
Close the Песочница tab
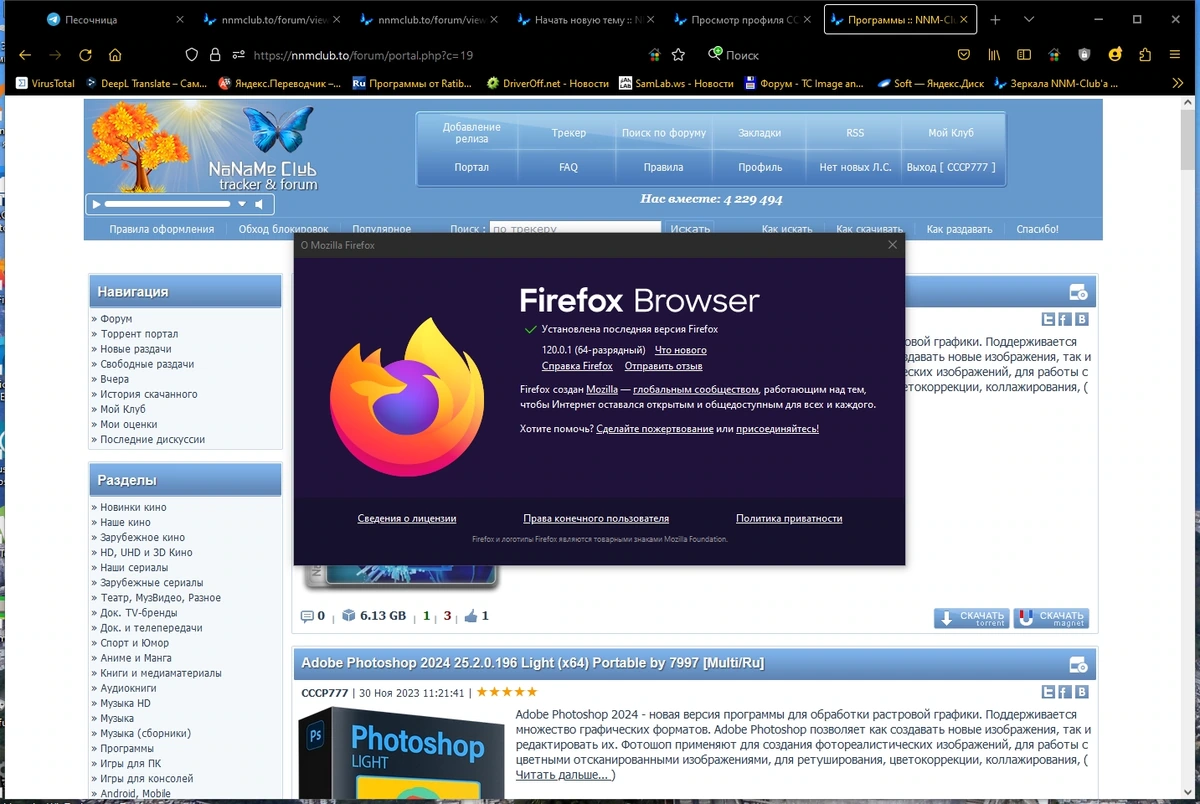179,19
